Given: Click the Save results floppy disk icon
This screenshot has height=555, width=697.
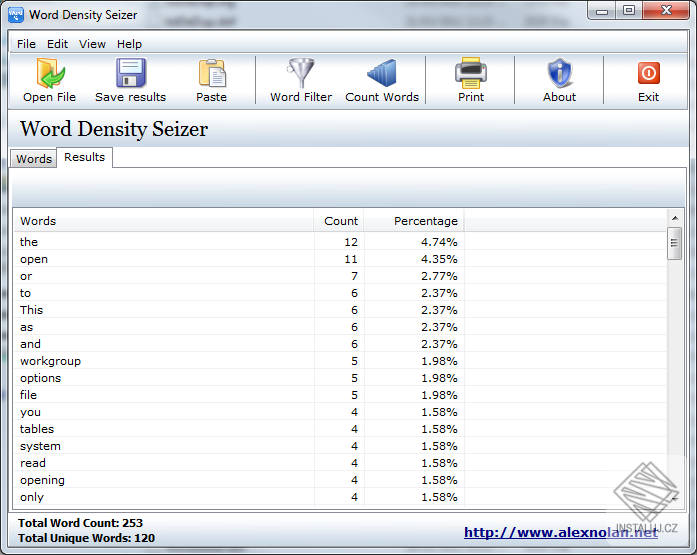Looking at the screenshot, I should [130, 73].
